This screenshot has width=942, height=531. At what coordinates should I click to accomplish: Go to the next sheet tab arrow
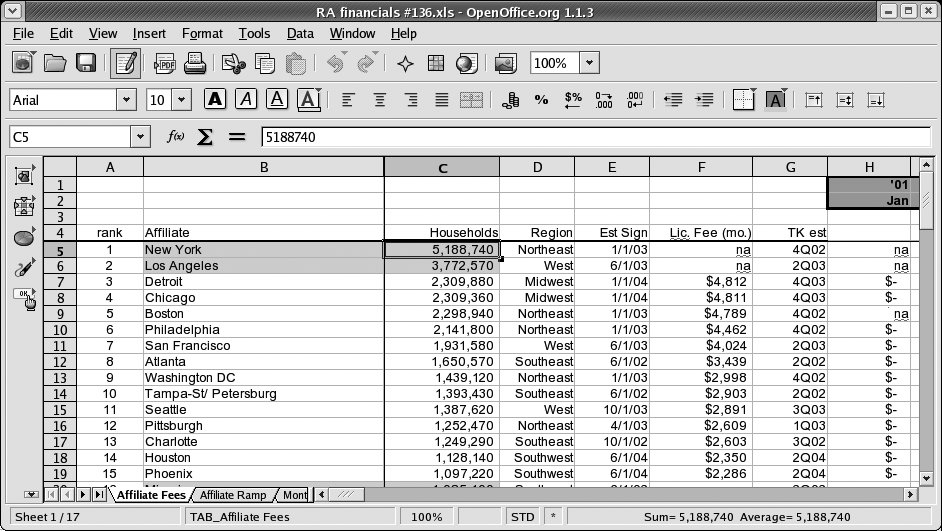click(83, 494)
